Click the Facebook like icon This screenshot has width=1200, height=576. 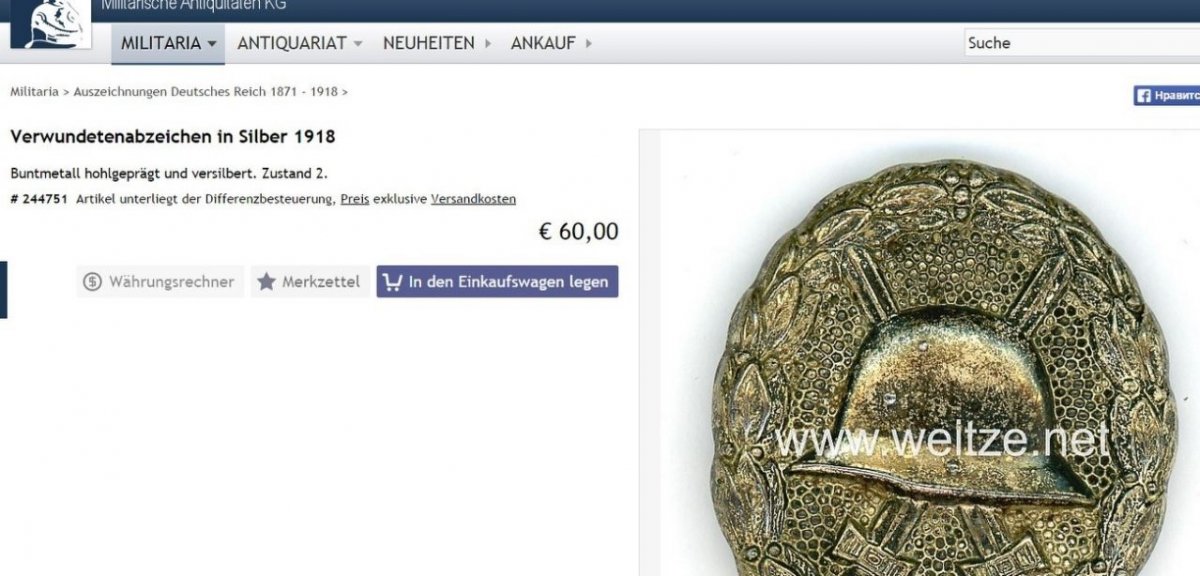[1143, 96]
